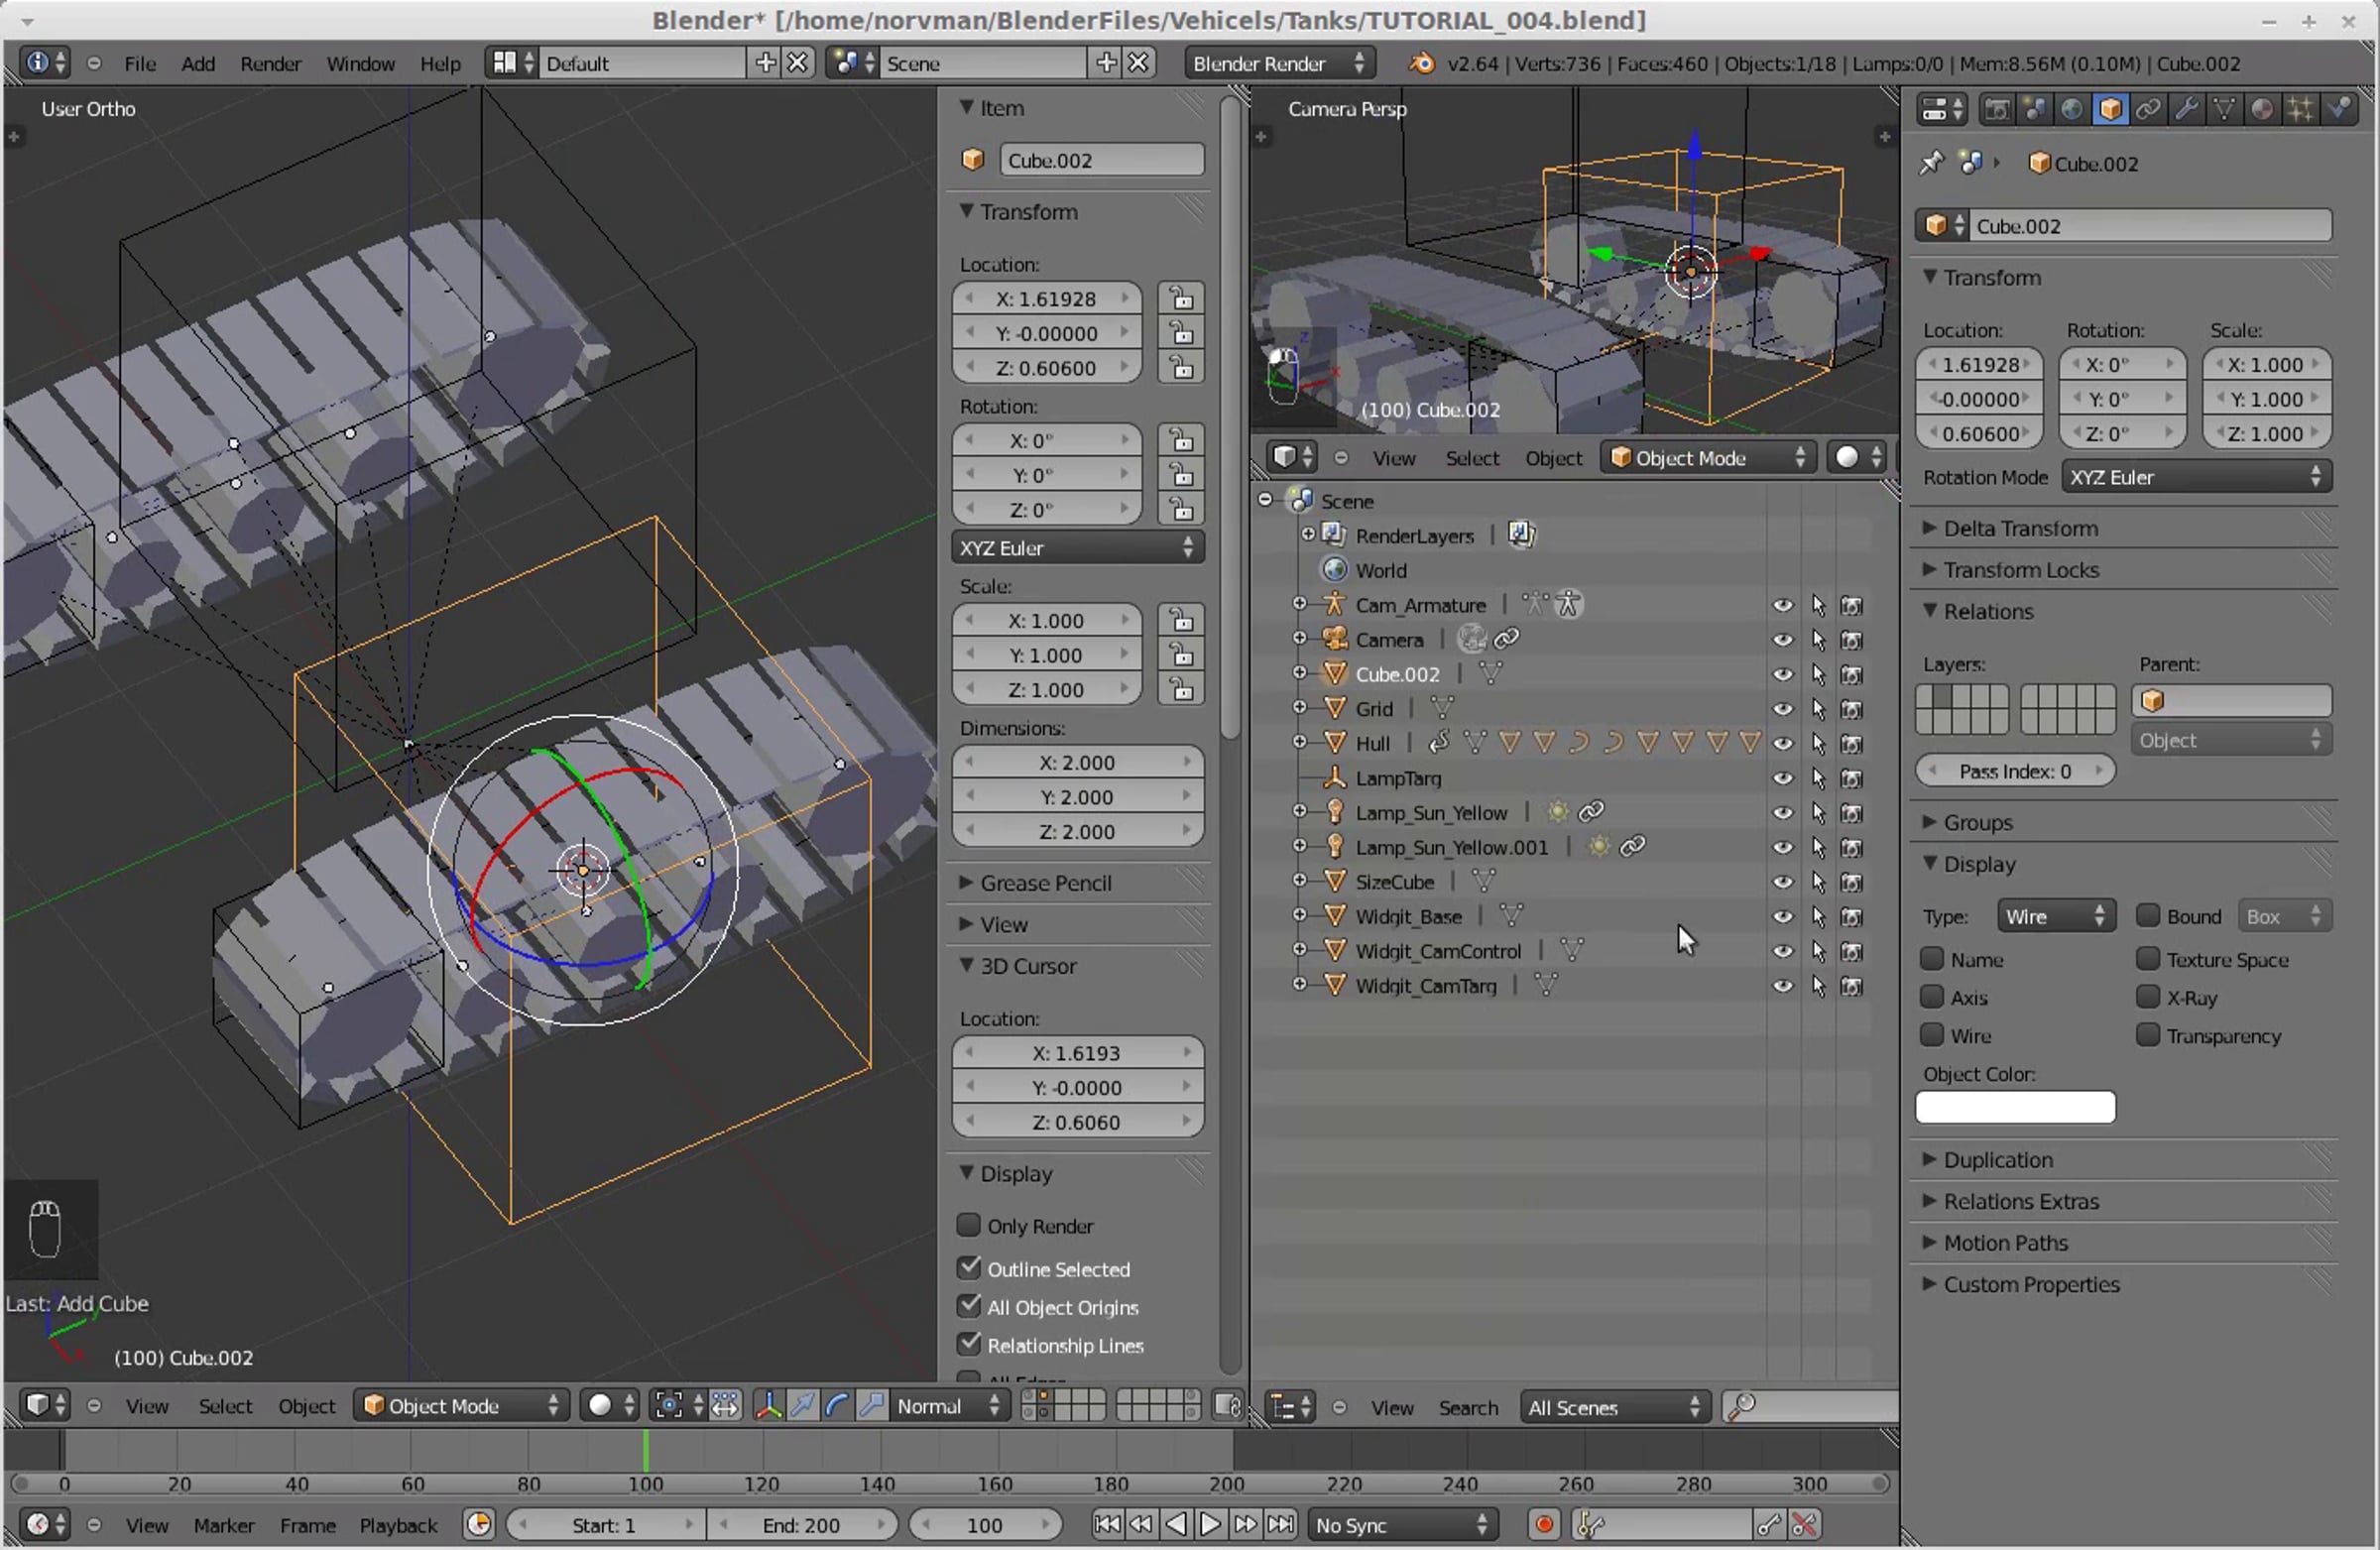Open the Object Constraints tab (chain icon)
The width and height of the screenshot is (2380, 1550).
2148,109
